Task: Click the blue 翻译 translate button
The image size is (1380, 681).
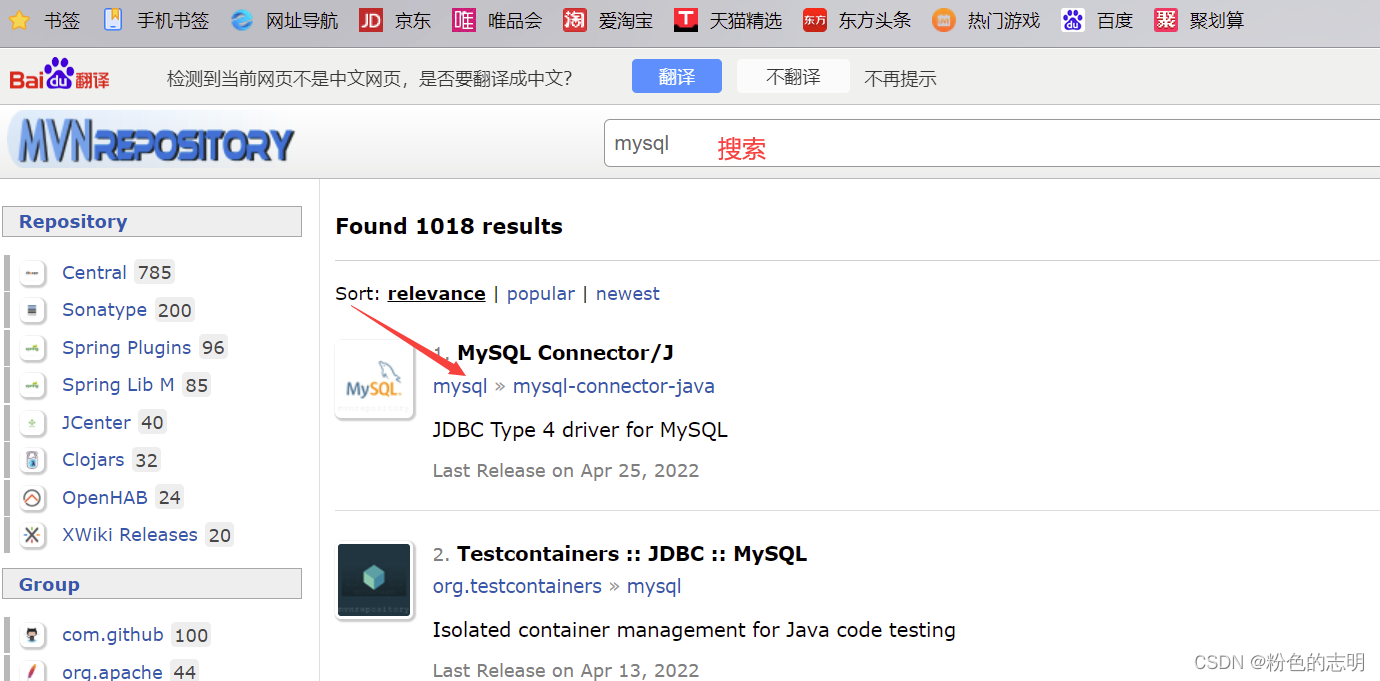Action: coord(677,76)
